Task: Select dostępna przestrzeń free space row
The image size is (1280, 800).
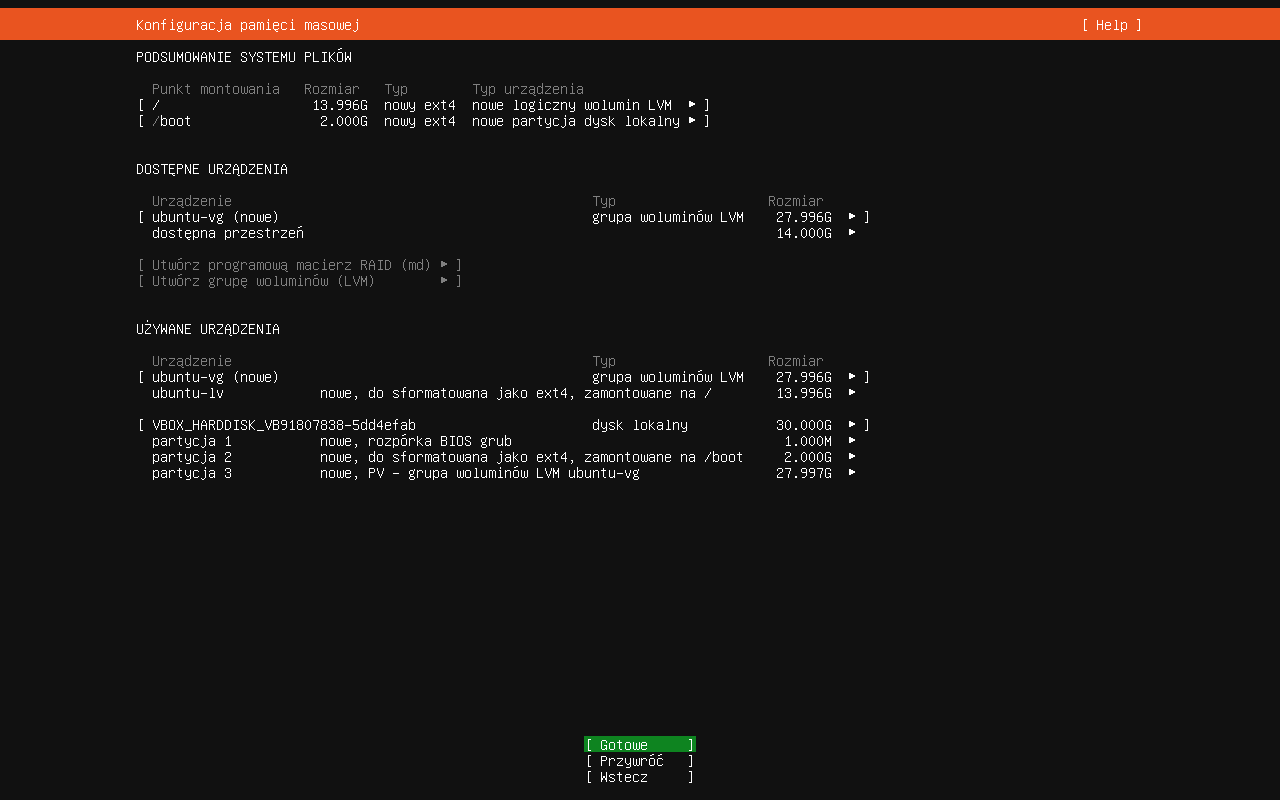Action: [x=504, y=233]
